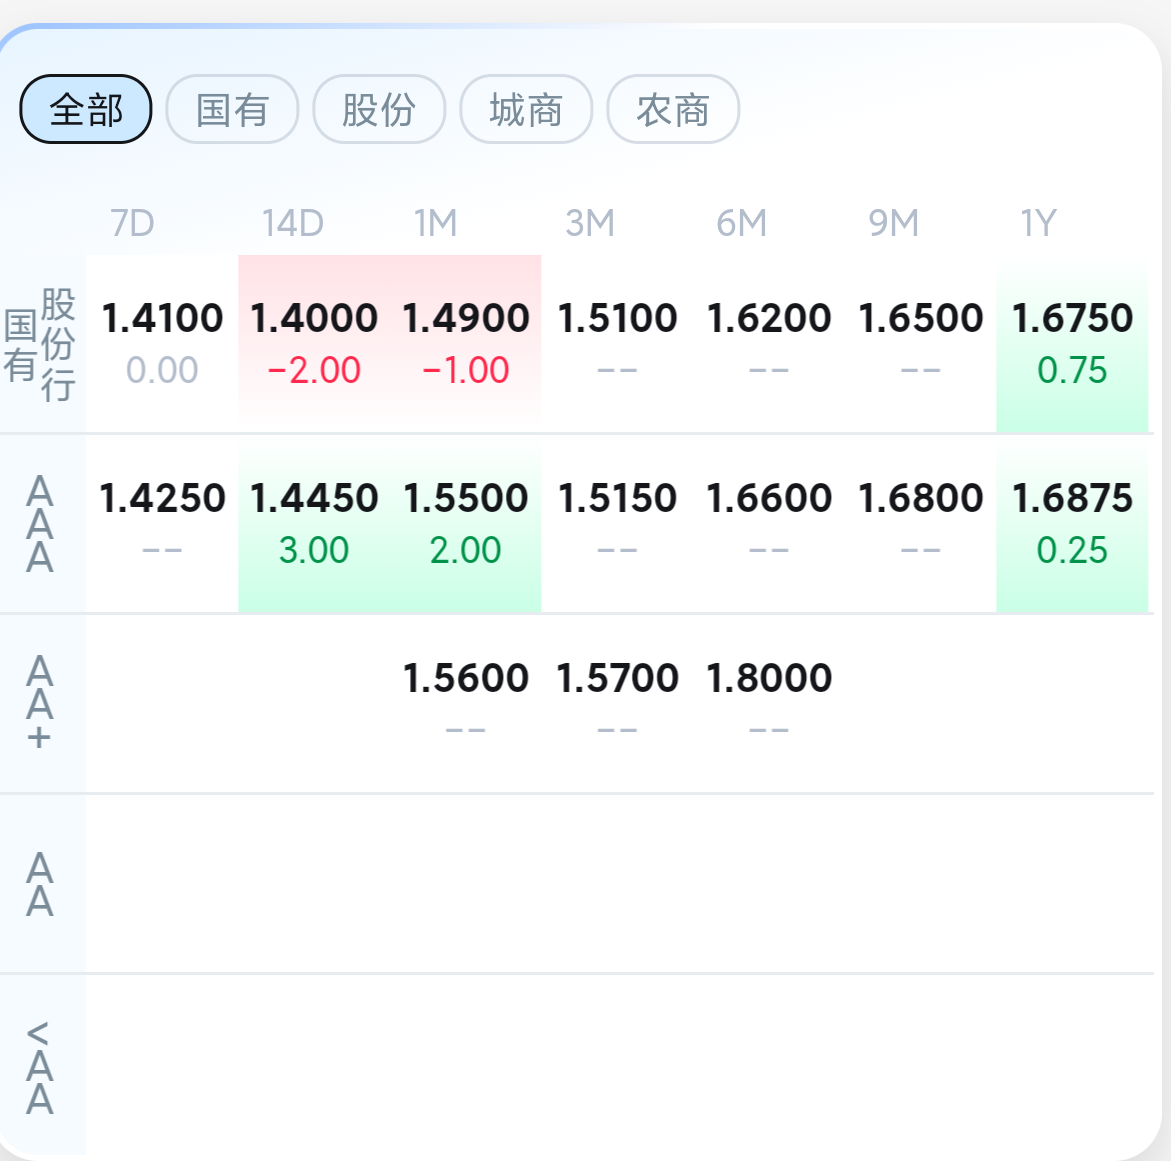Click the 14D tenor header
The height and width of the screenshot is (1161, 1171).
[293, 223]
